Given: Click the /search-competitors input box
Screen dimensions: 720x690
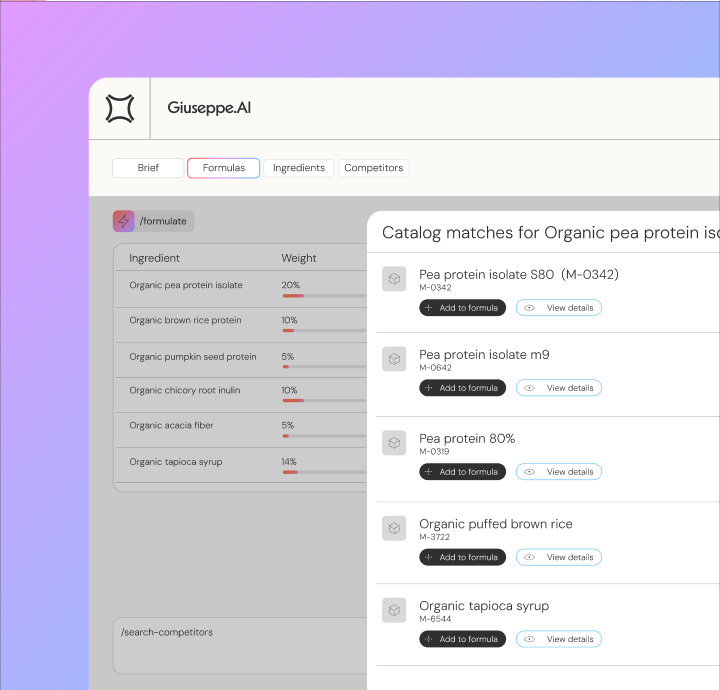Looking at the screenshot, I should pyautogui.click(x=240, y=645).
